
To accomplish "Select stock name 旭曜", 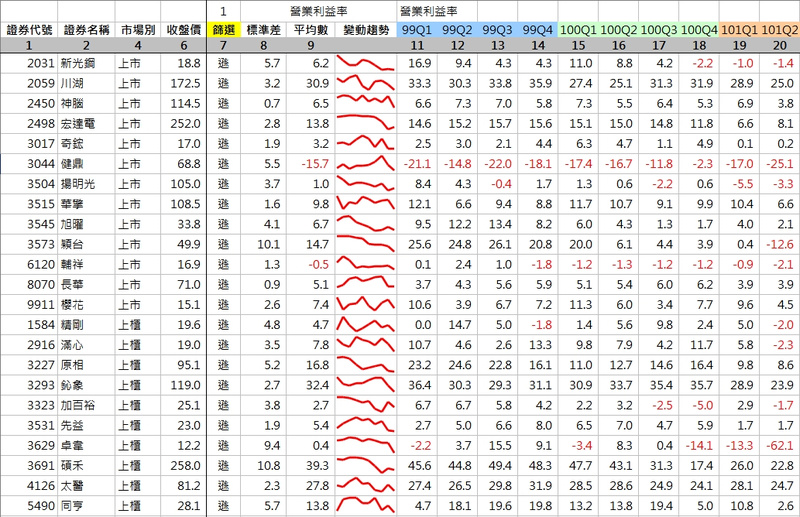I will (x=72, y=224).
